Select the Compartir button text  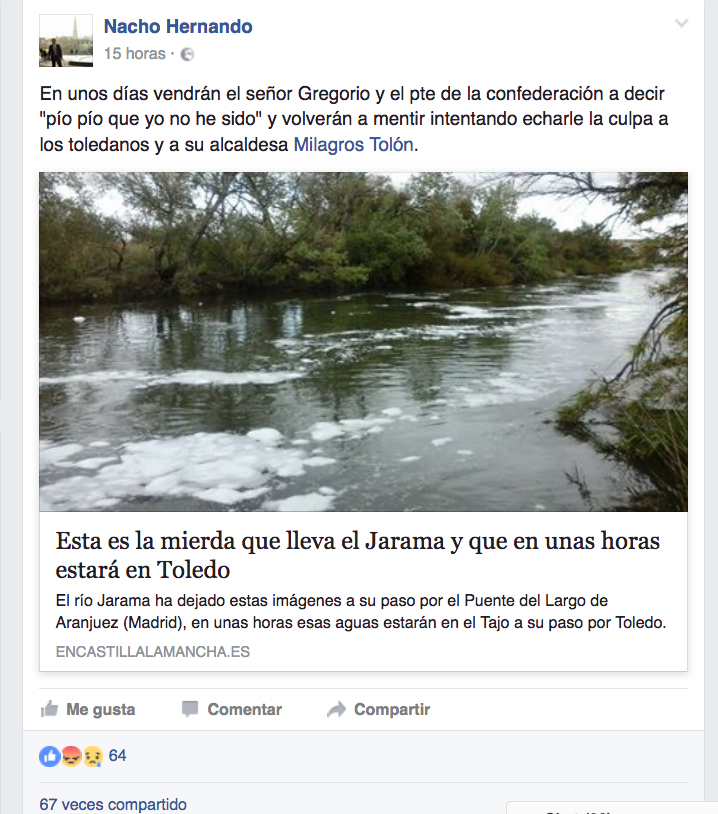(392, 709)
